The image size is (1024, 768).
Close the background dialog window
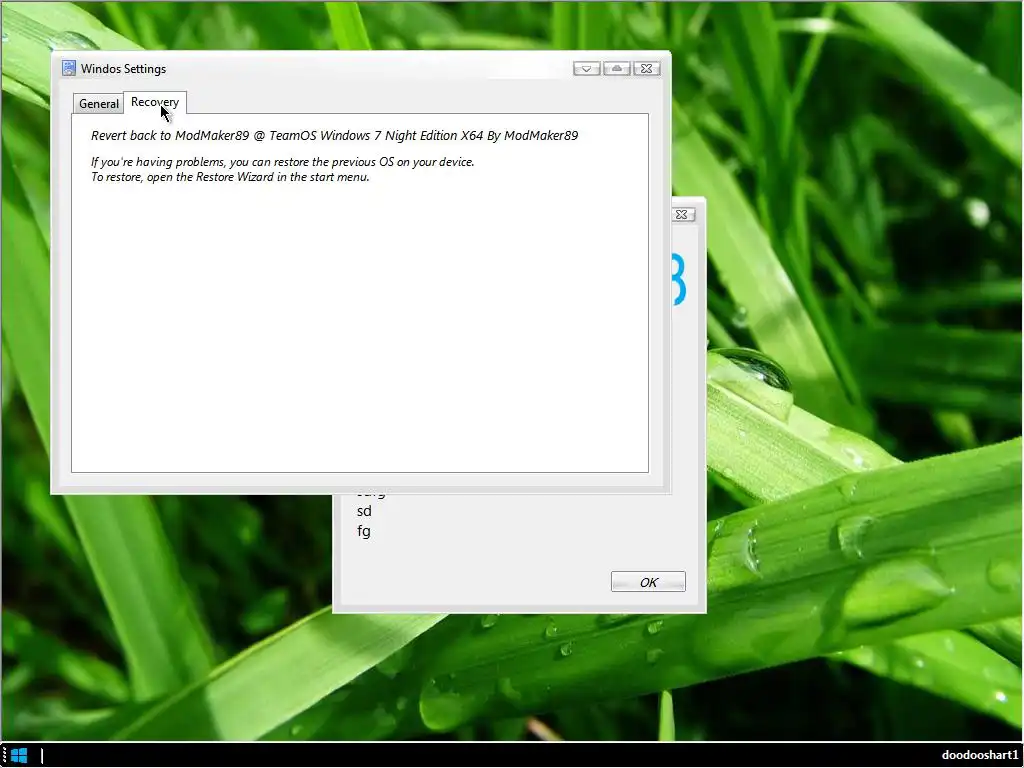(681, 214)
